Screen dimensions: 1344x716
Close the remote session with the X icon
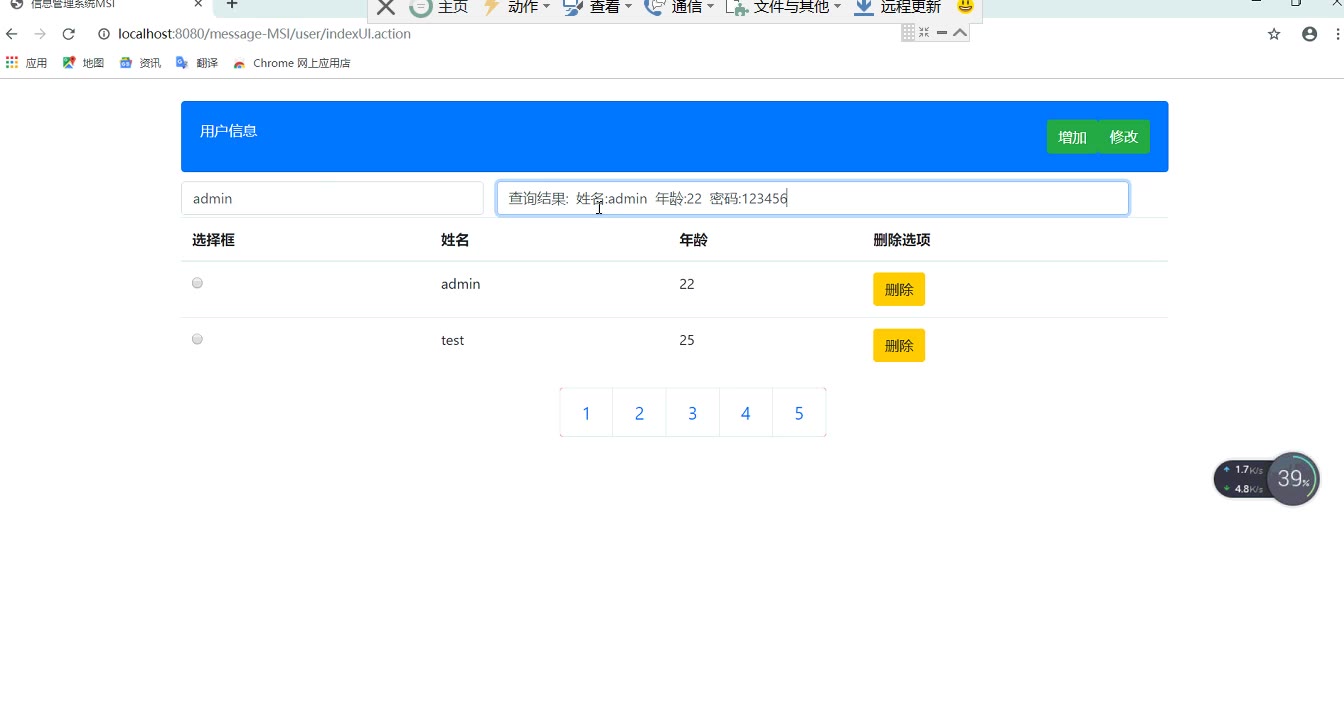click(x=386, y=8)
